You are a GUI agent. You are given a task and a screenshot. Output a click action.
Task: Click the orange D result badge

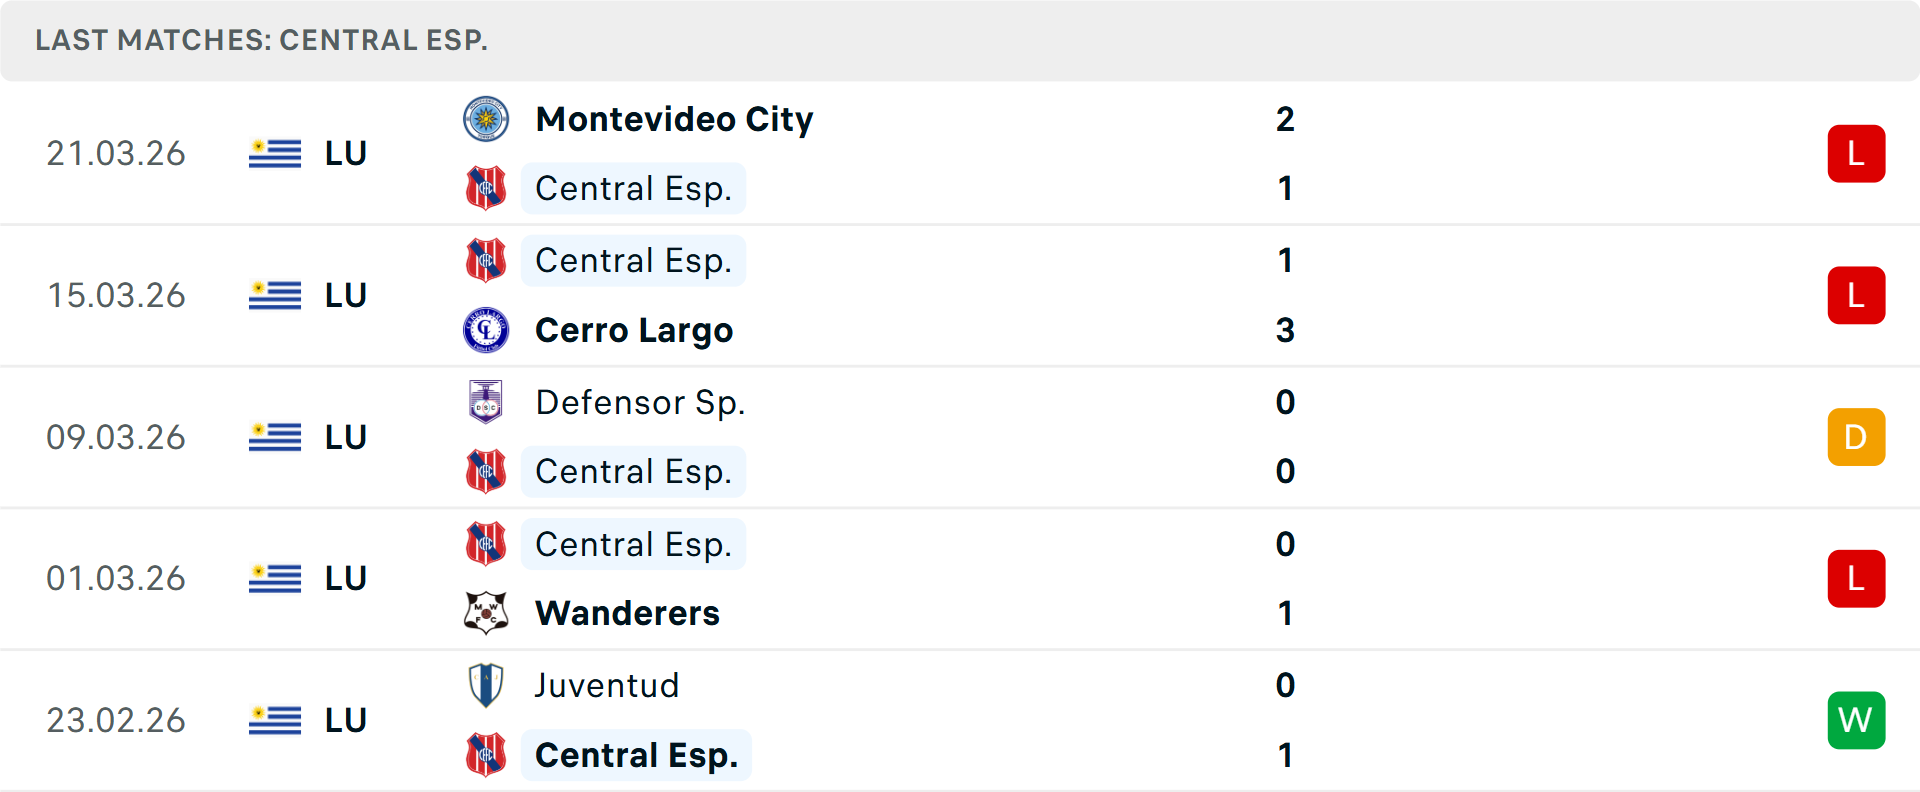pos(1855,437)
